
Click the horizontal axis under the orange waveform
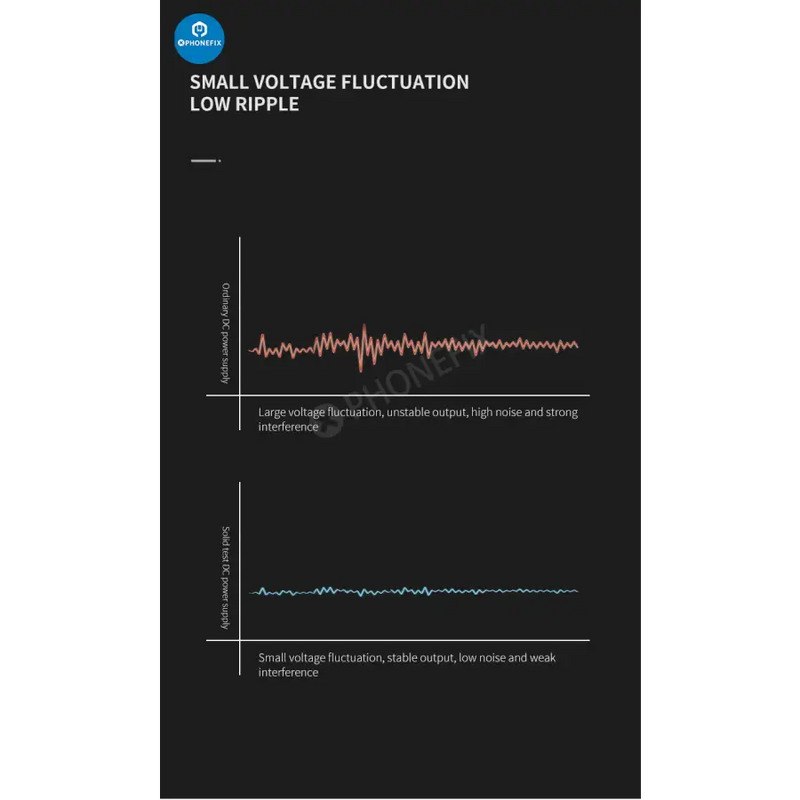(400, 395)
